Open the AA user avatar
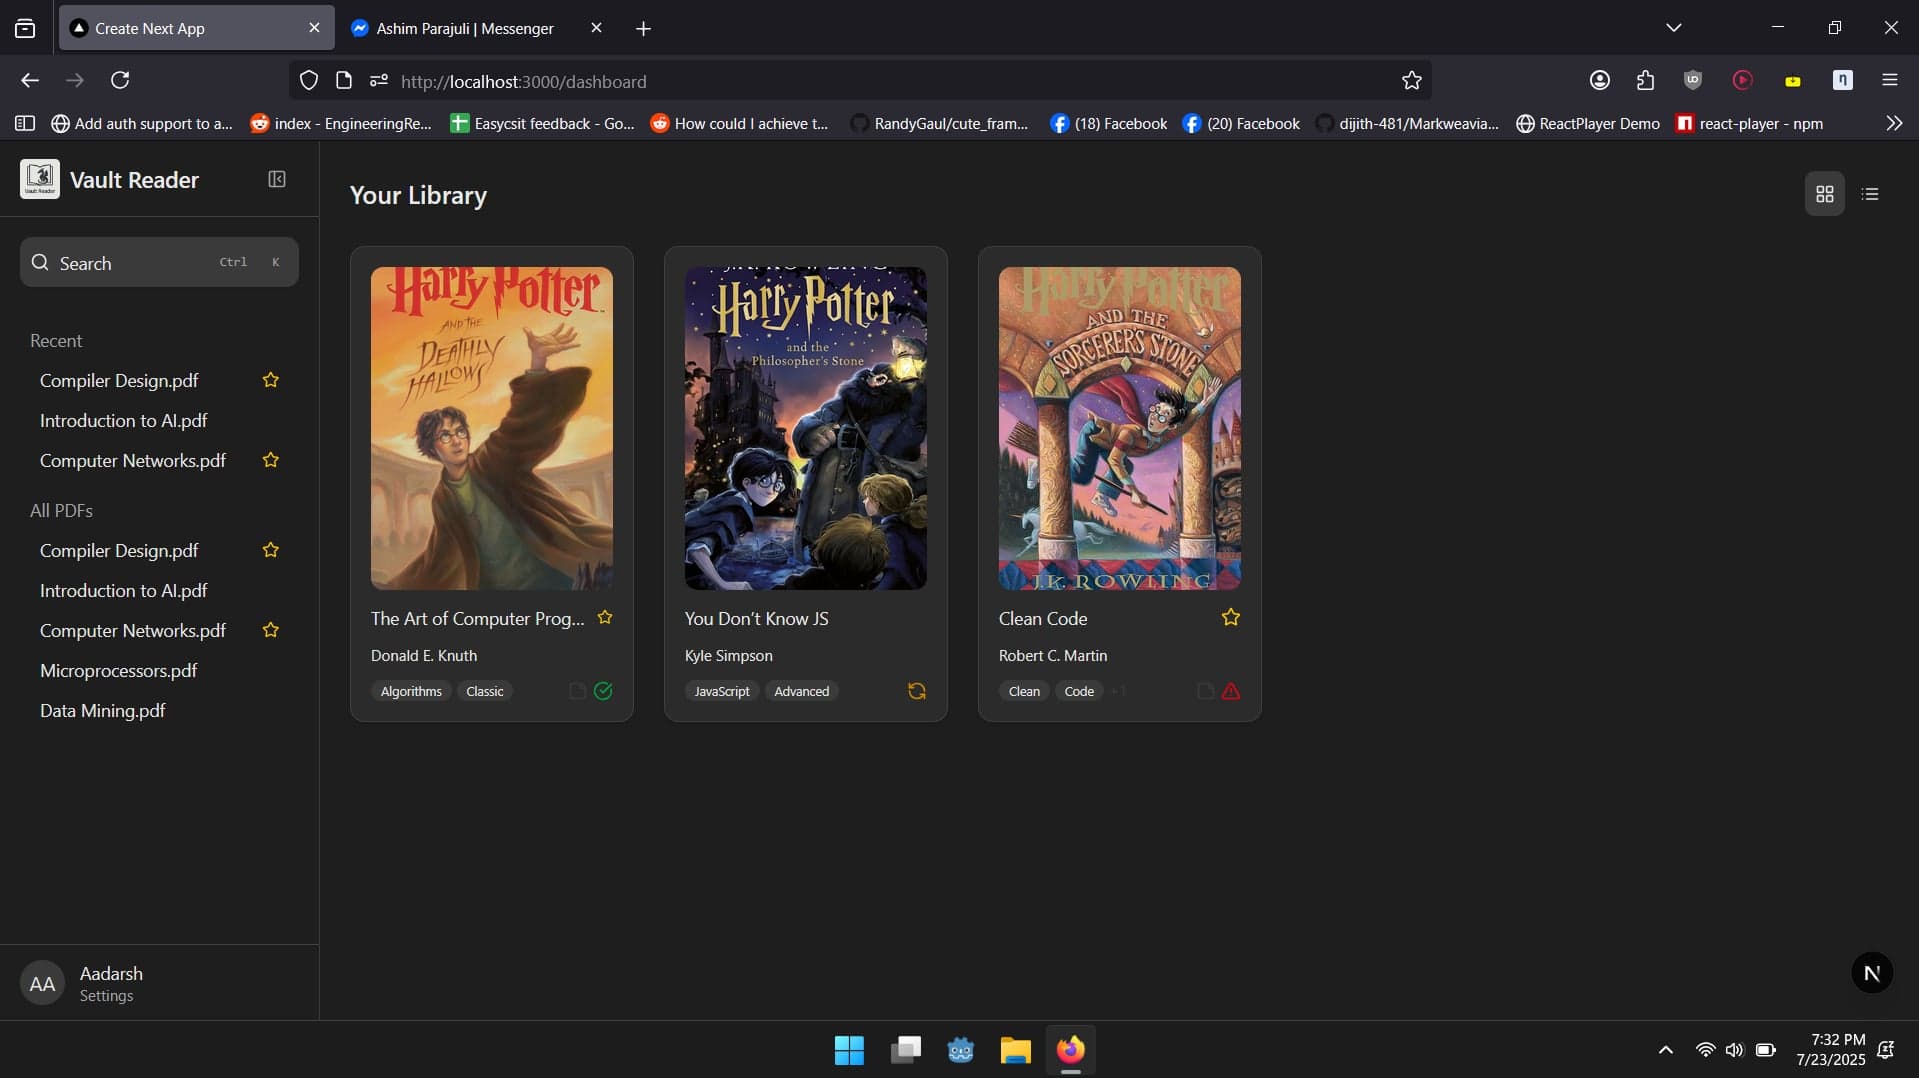Image resolution: width=1919 pixels, height=1078 pixels. (42, 984)
